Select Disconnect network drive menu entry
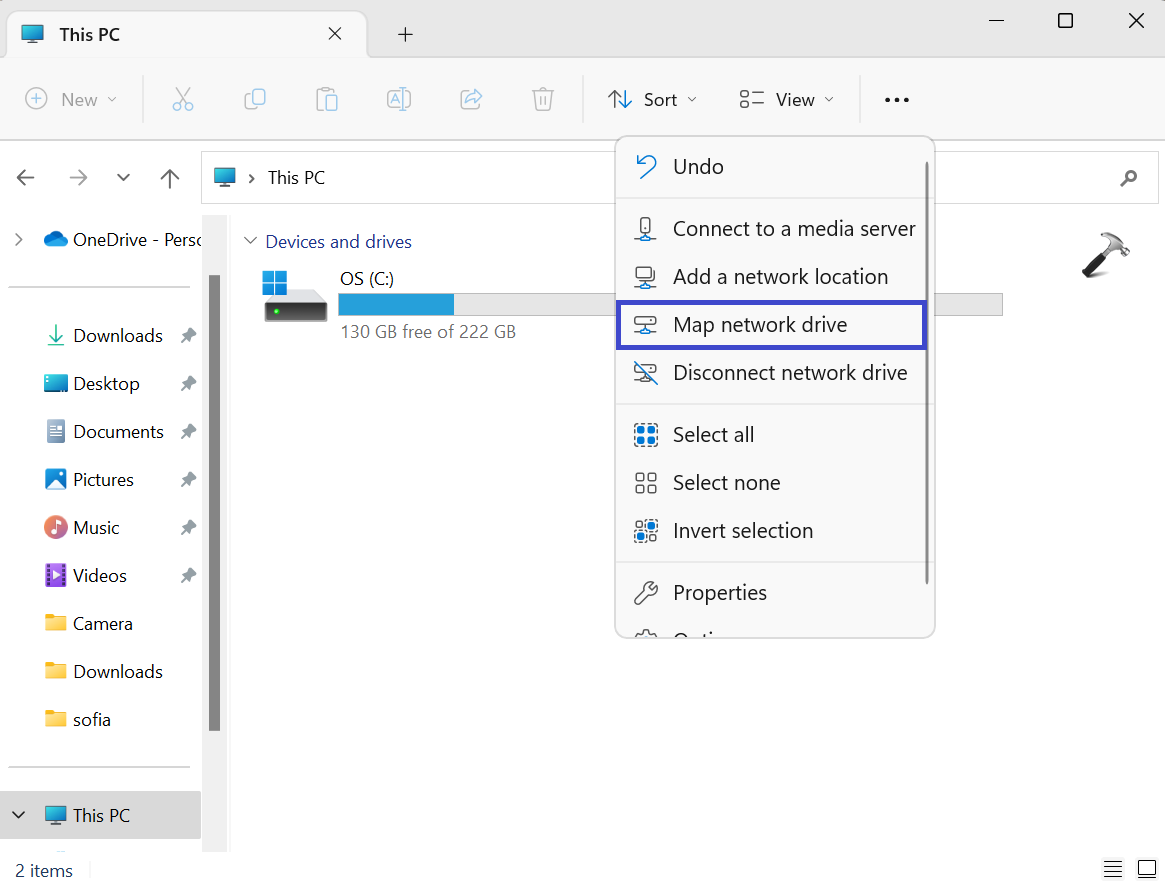Image resolution: width=1165 pixels, height=885 pixels. tap(789, 373)
